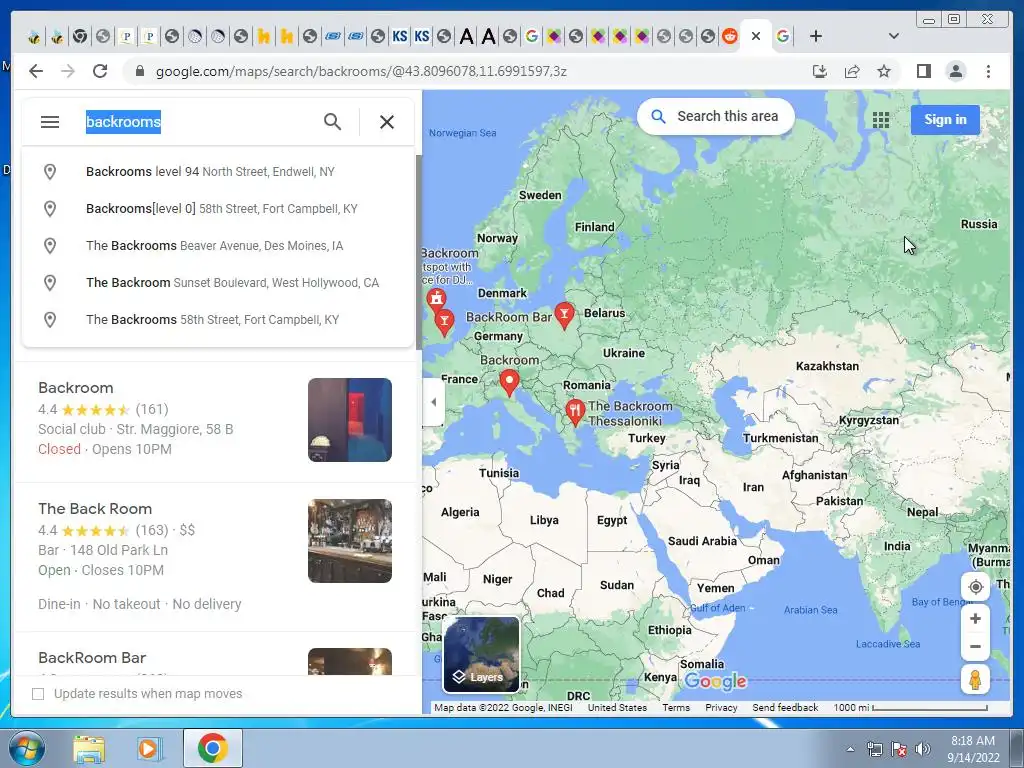Zoom out with the minus map button

[x=975, y=647]
